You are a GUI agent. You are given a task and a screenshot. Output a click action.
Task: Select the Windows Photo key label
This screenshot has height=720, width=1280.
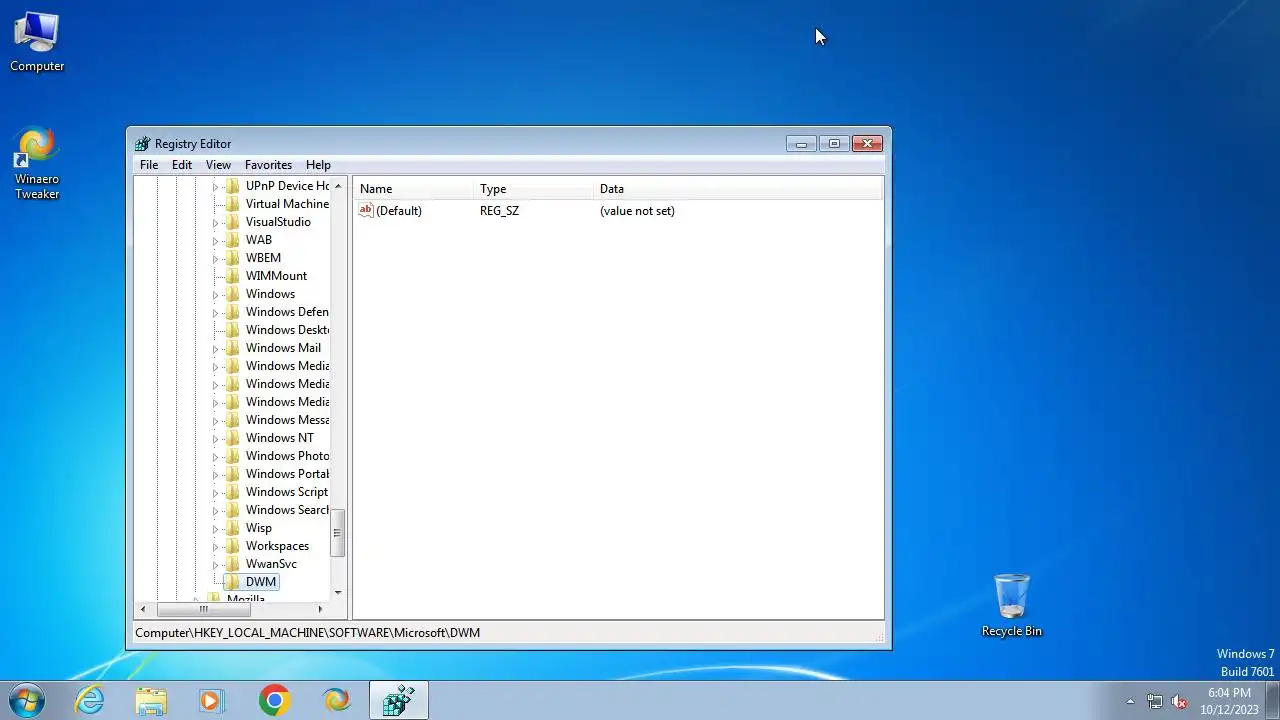287,456
